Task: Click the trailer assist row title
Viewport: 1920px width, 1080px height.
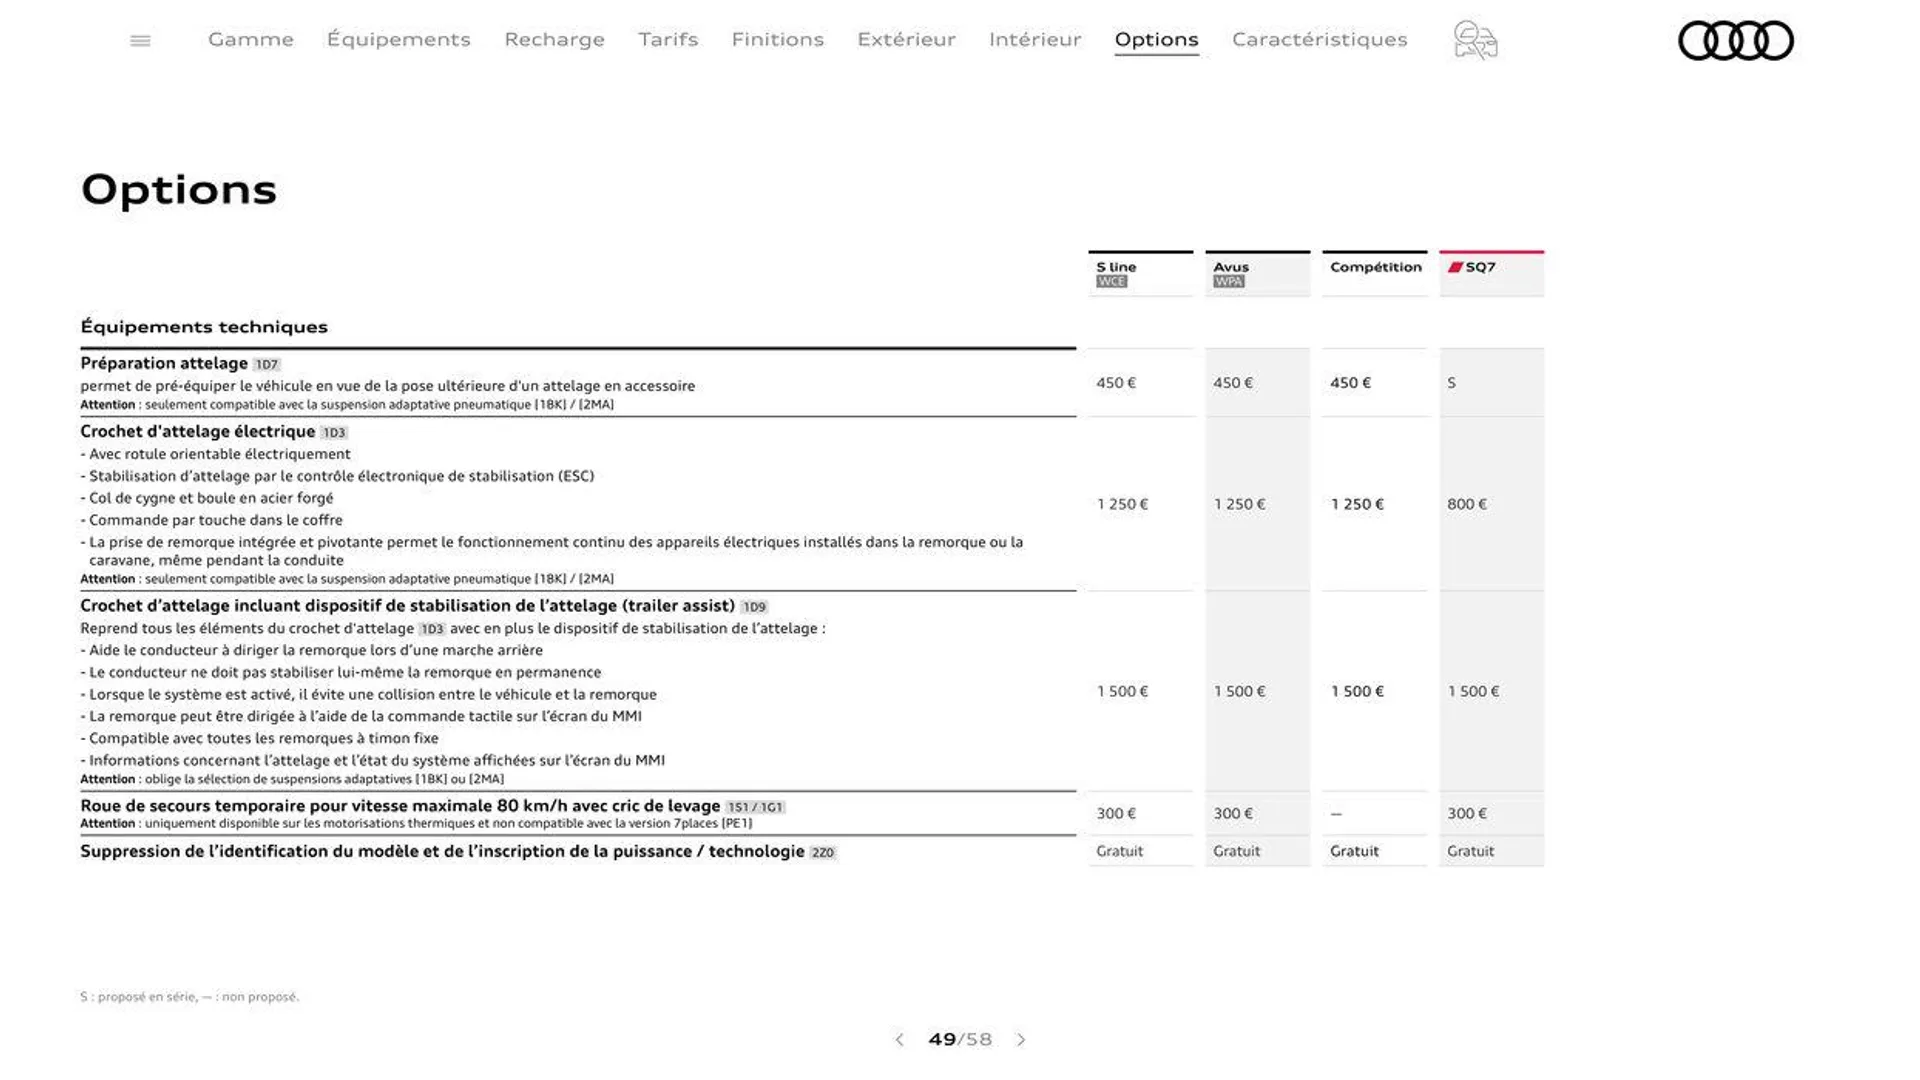Action: 407,605
